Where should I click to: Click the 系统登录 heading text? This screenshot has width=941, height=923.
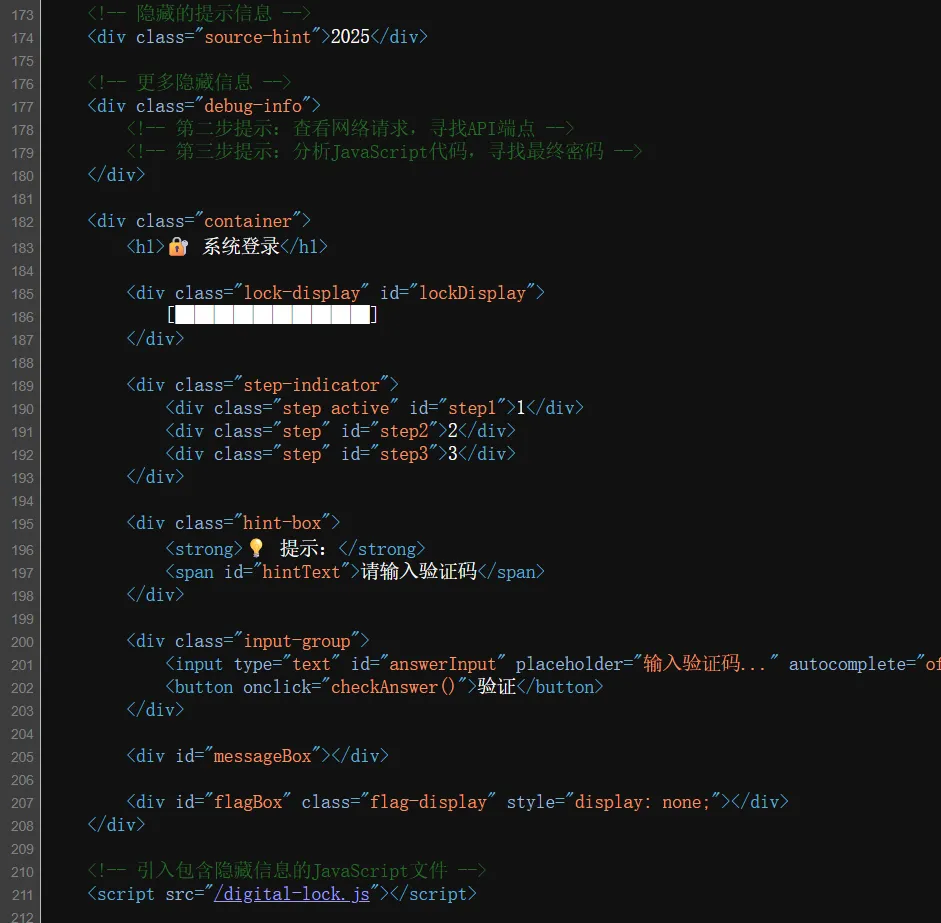(x=241, y=246)
